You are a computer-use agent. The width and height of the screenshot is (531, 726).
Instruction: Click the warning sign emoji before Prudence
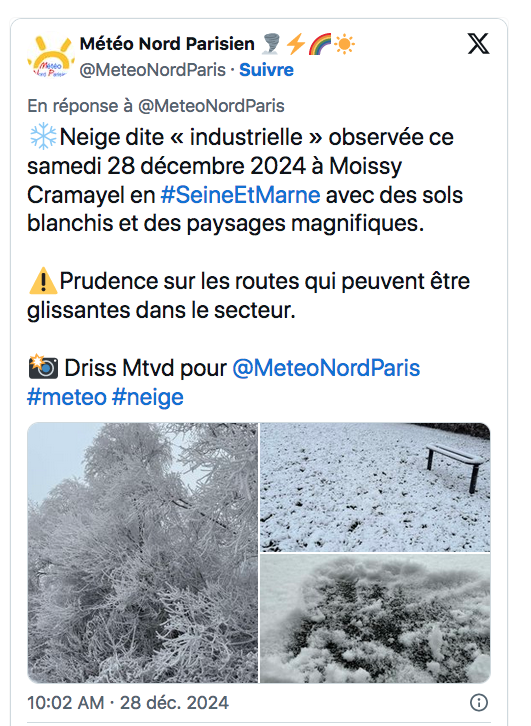click(x=43, y=281)
